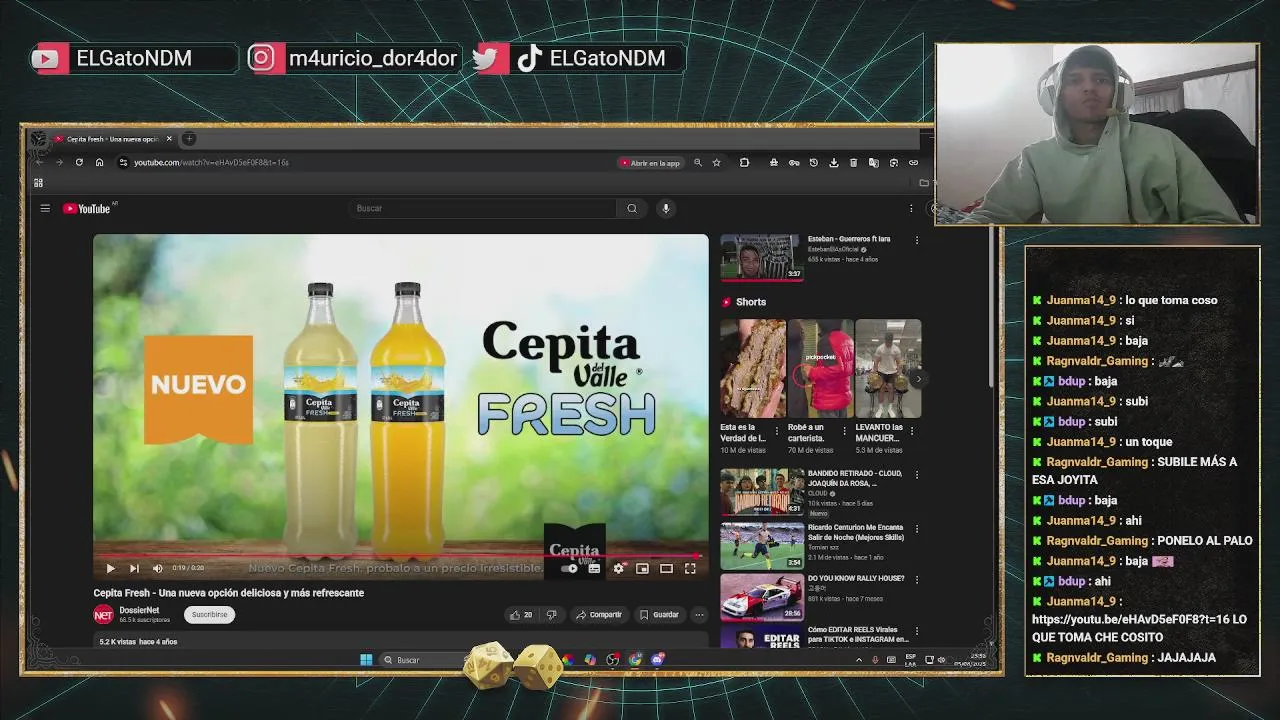
Task: Open the short 'Robé a un carterista.'
Action: tap(820, 368)
